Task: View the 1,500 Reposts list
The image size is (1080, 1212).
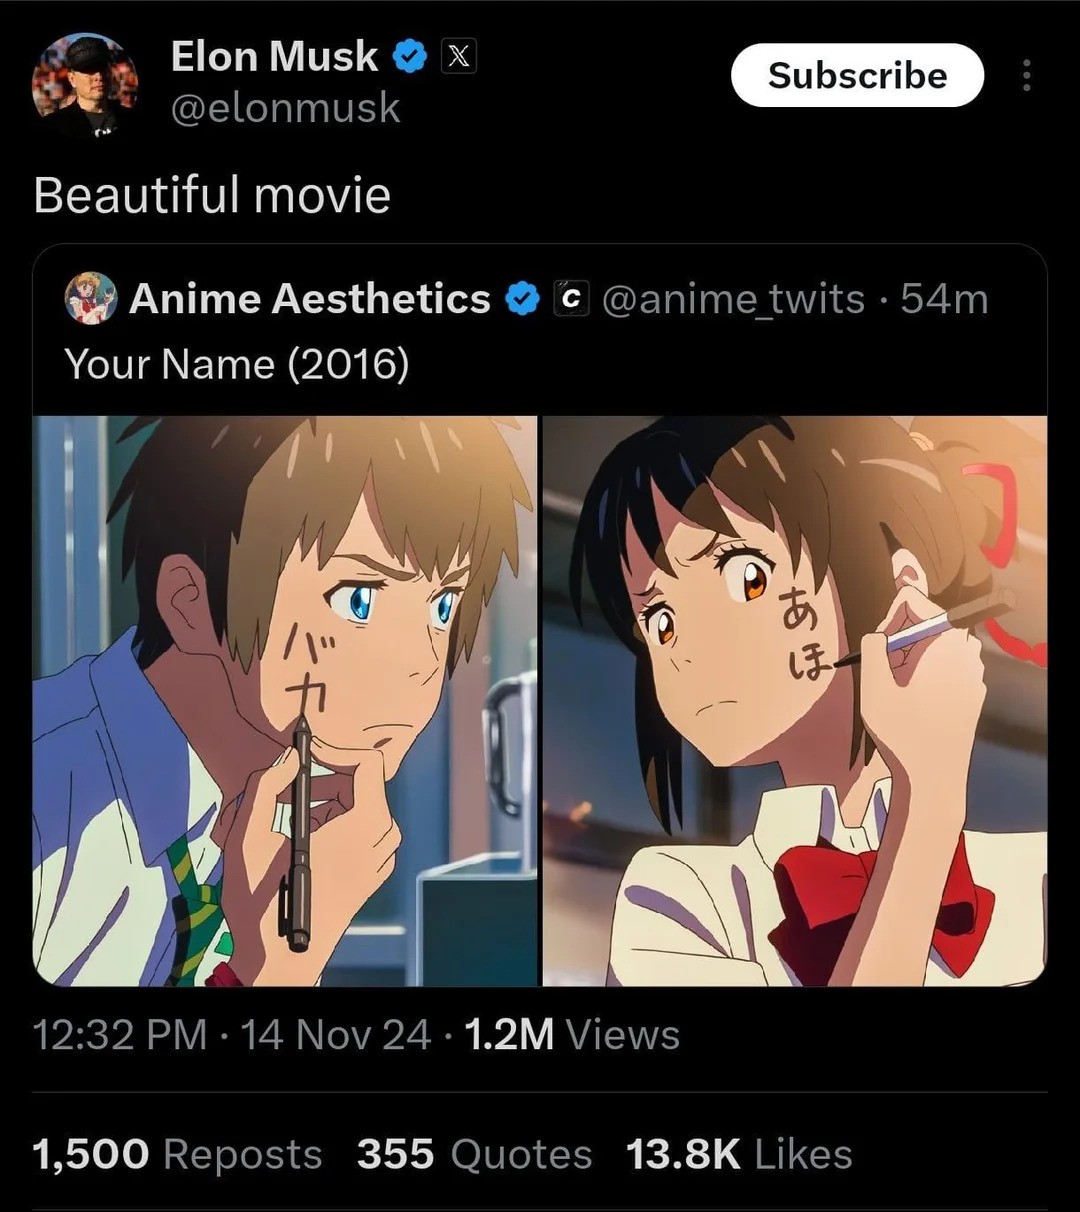Action: 177,1154
